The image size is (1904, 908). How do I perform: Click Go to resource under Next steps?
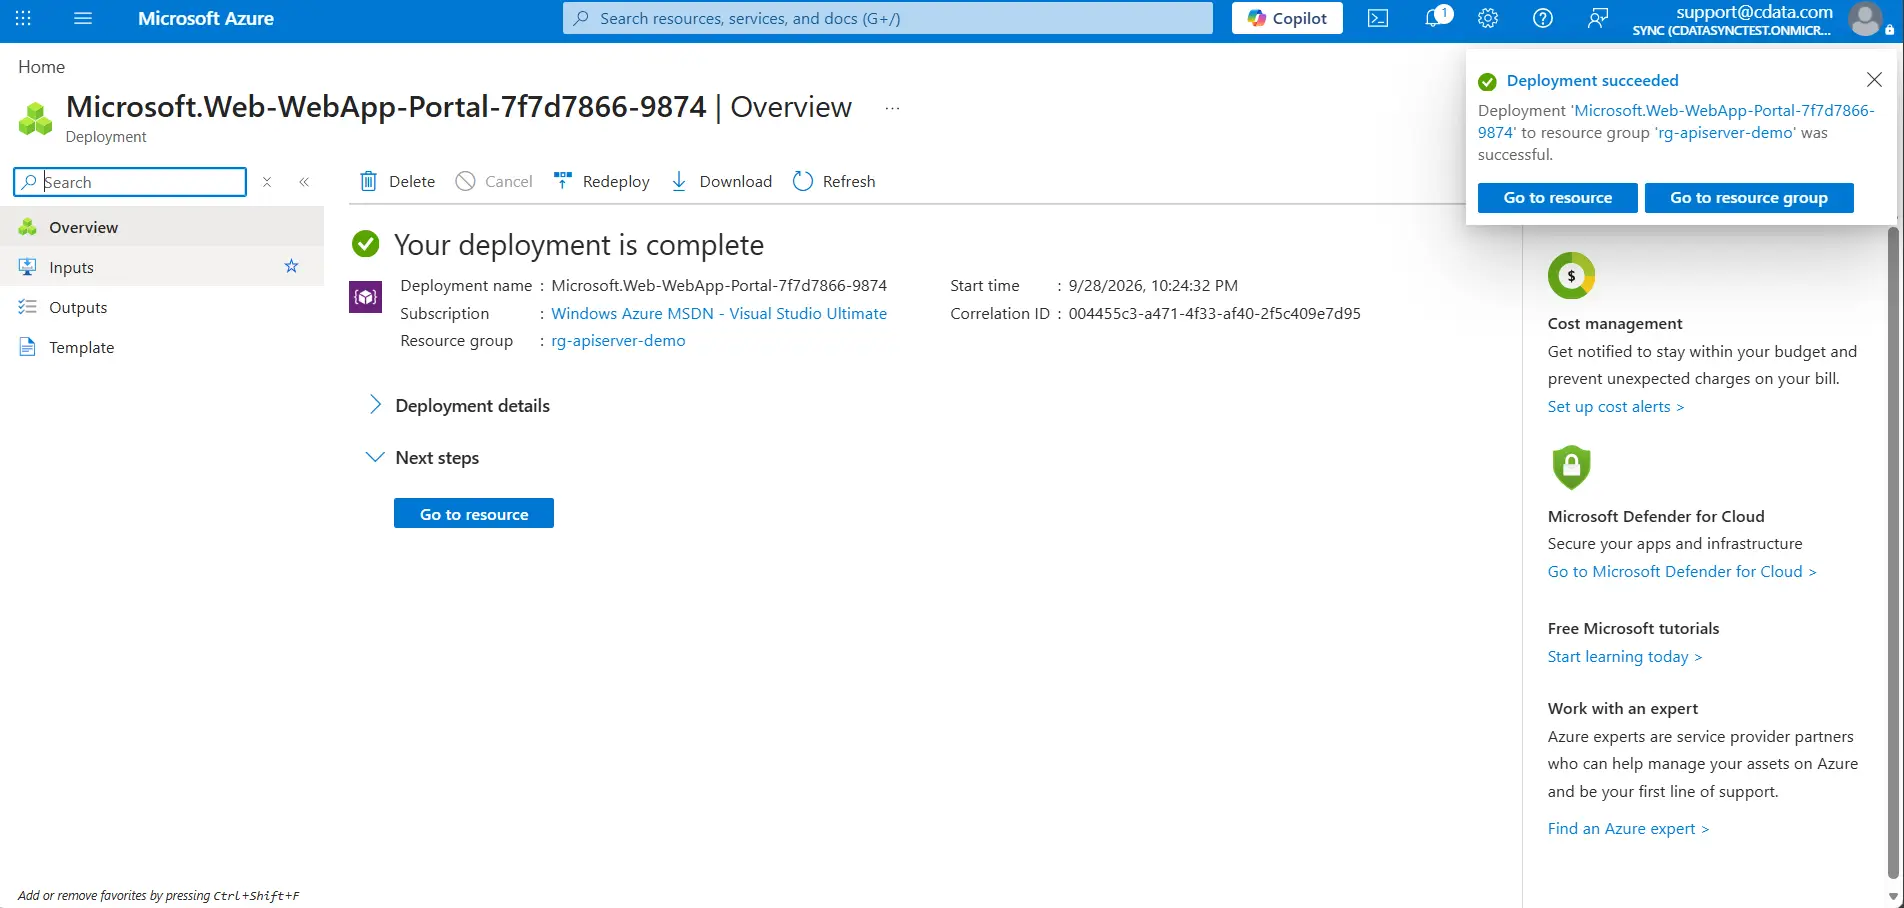474,513
